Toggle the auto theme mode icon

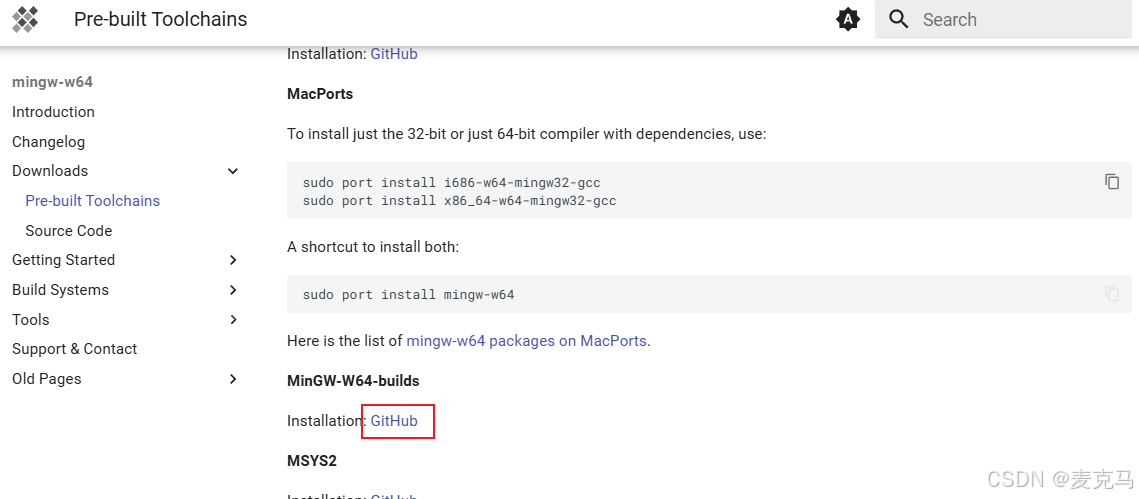coord(848,20)
